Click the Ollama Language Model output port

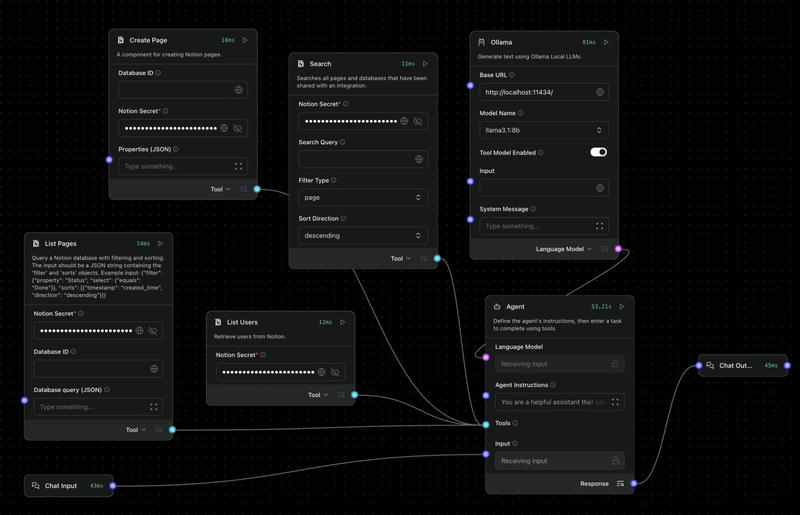(x=618, y=249)
